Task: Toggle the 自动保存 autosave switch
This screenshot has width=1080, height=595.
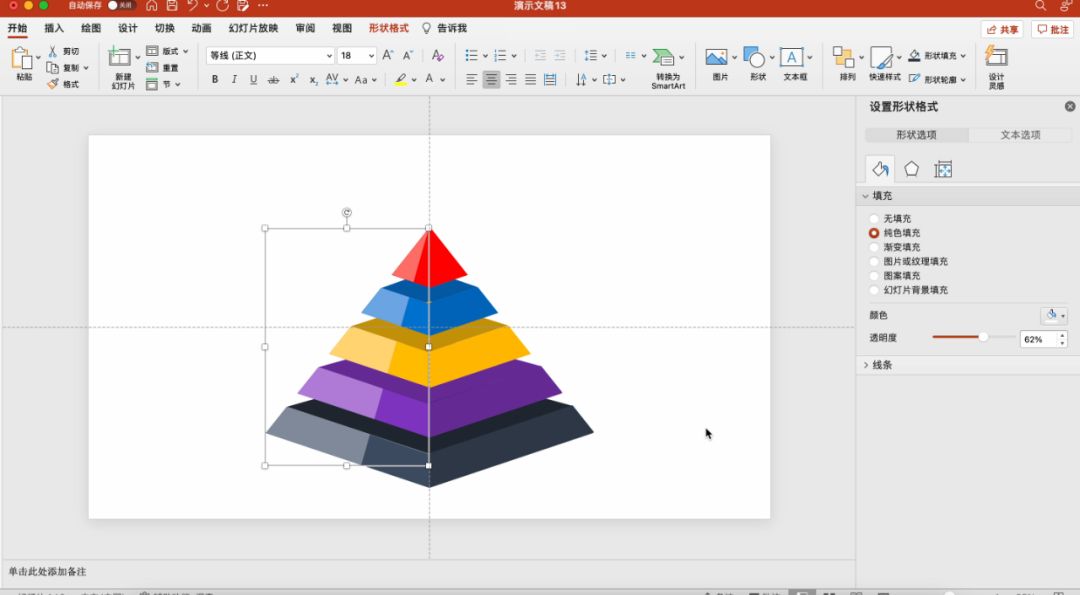Action: (x=121, y=6)
